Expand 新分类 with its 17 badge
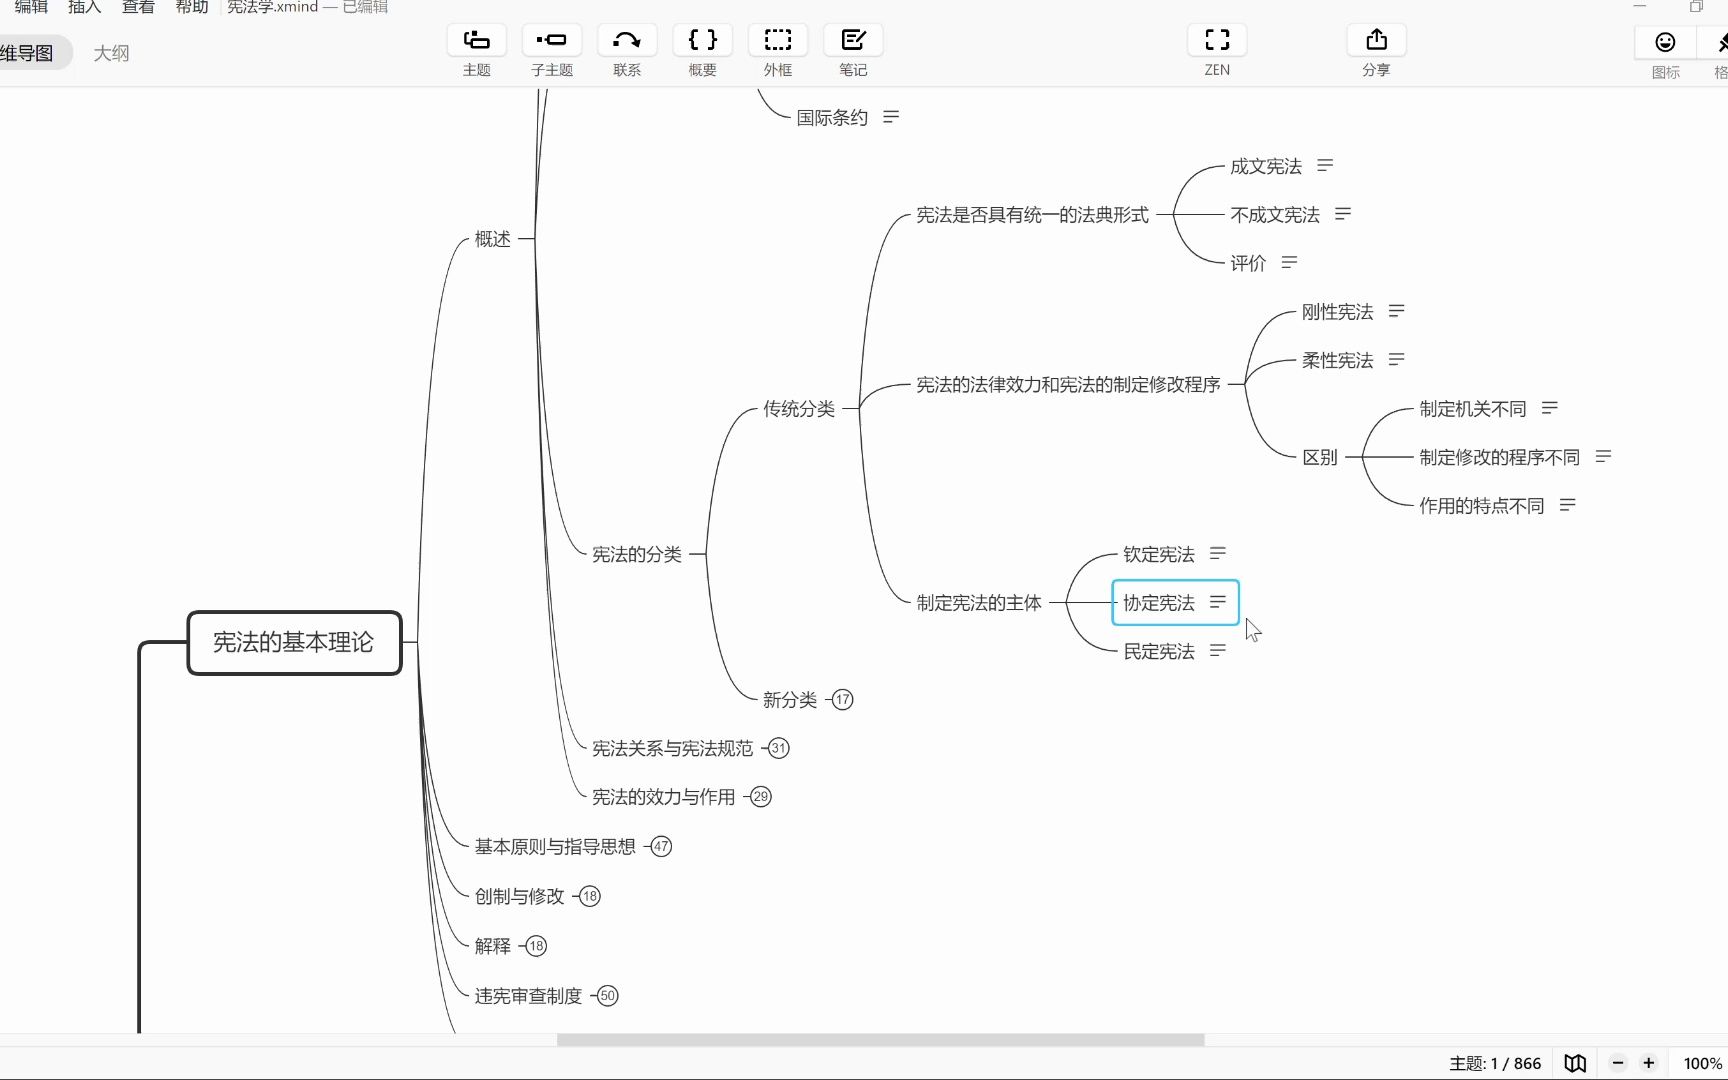This screenshot has width=1728, height=1080. coord(843,700)
